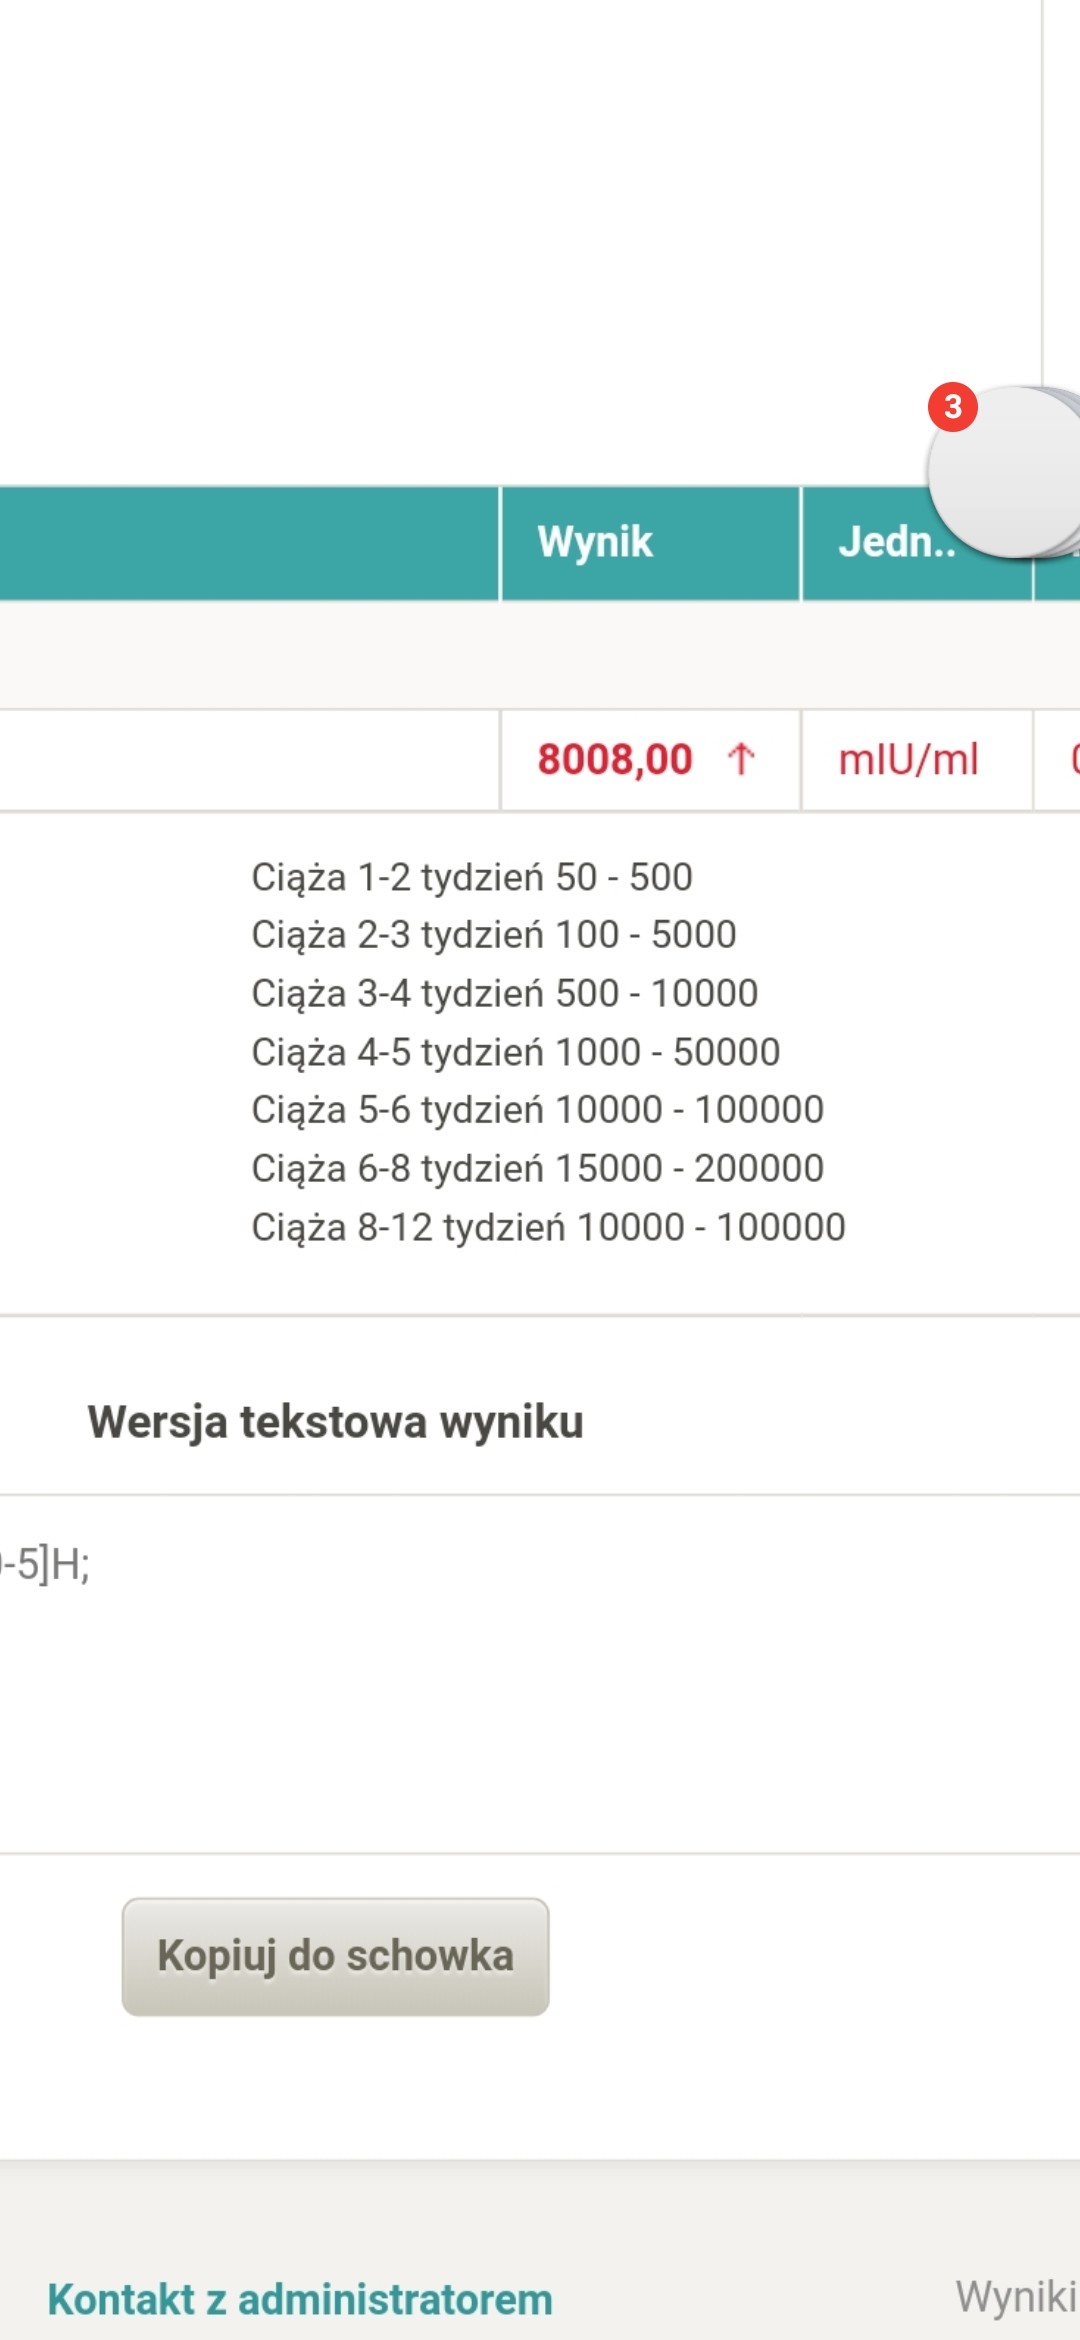Tap the Wyniki text in the footer
The height and width of the screenshot is (2340, 1080).
[1015, 2296]
